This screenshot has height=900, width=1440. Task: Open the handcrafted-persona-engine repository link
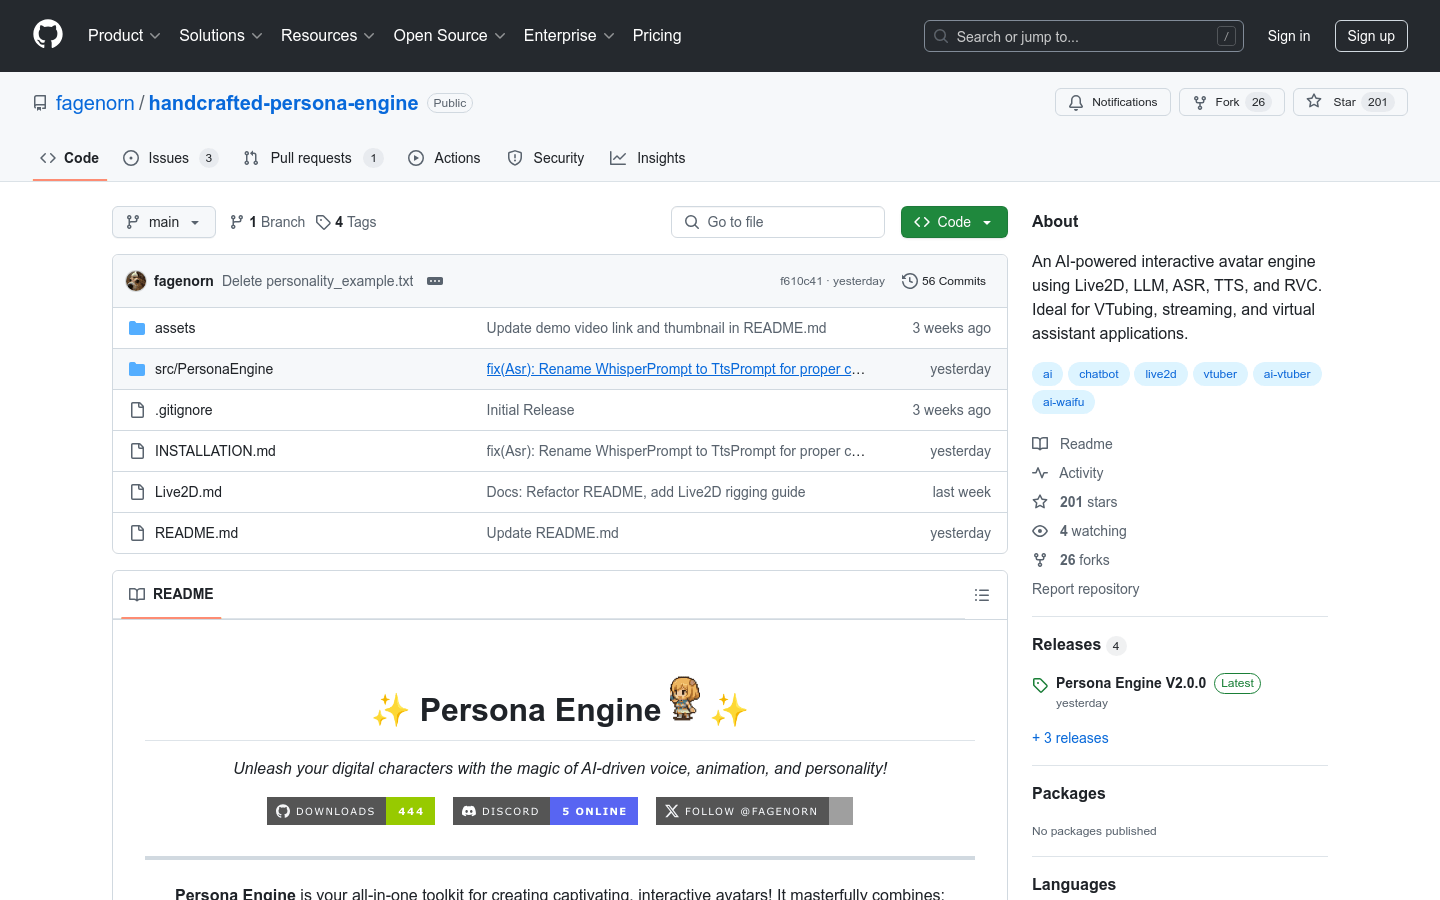pyautogui.click(x=284, y=103)
